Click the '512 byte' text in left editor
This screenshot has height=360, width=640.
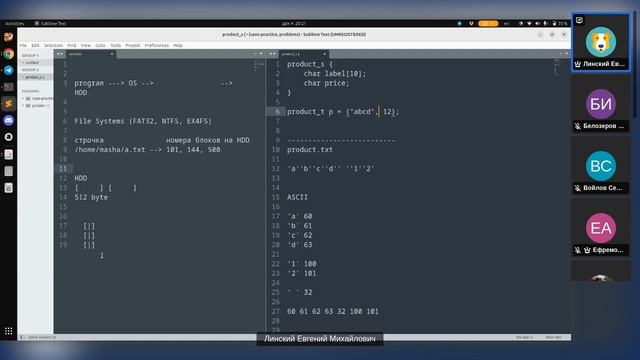pyautogui.click(x=91, y=197)
